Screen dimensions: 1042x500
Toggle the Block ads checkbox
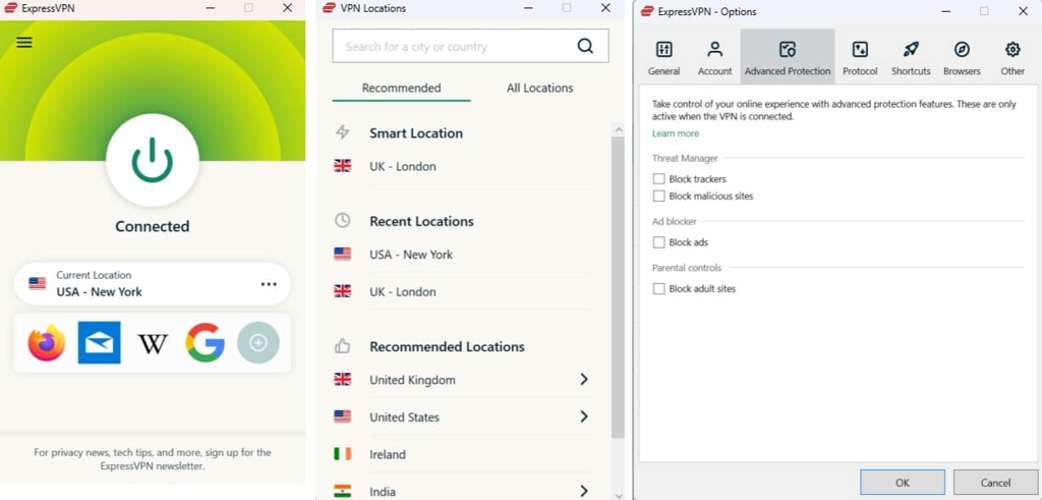click(x=659, y=242)
